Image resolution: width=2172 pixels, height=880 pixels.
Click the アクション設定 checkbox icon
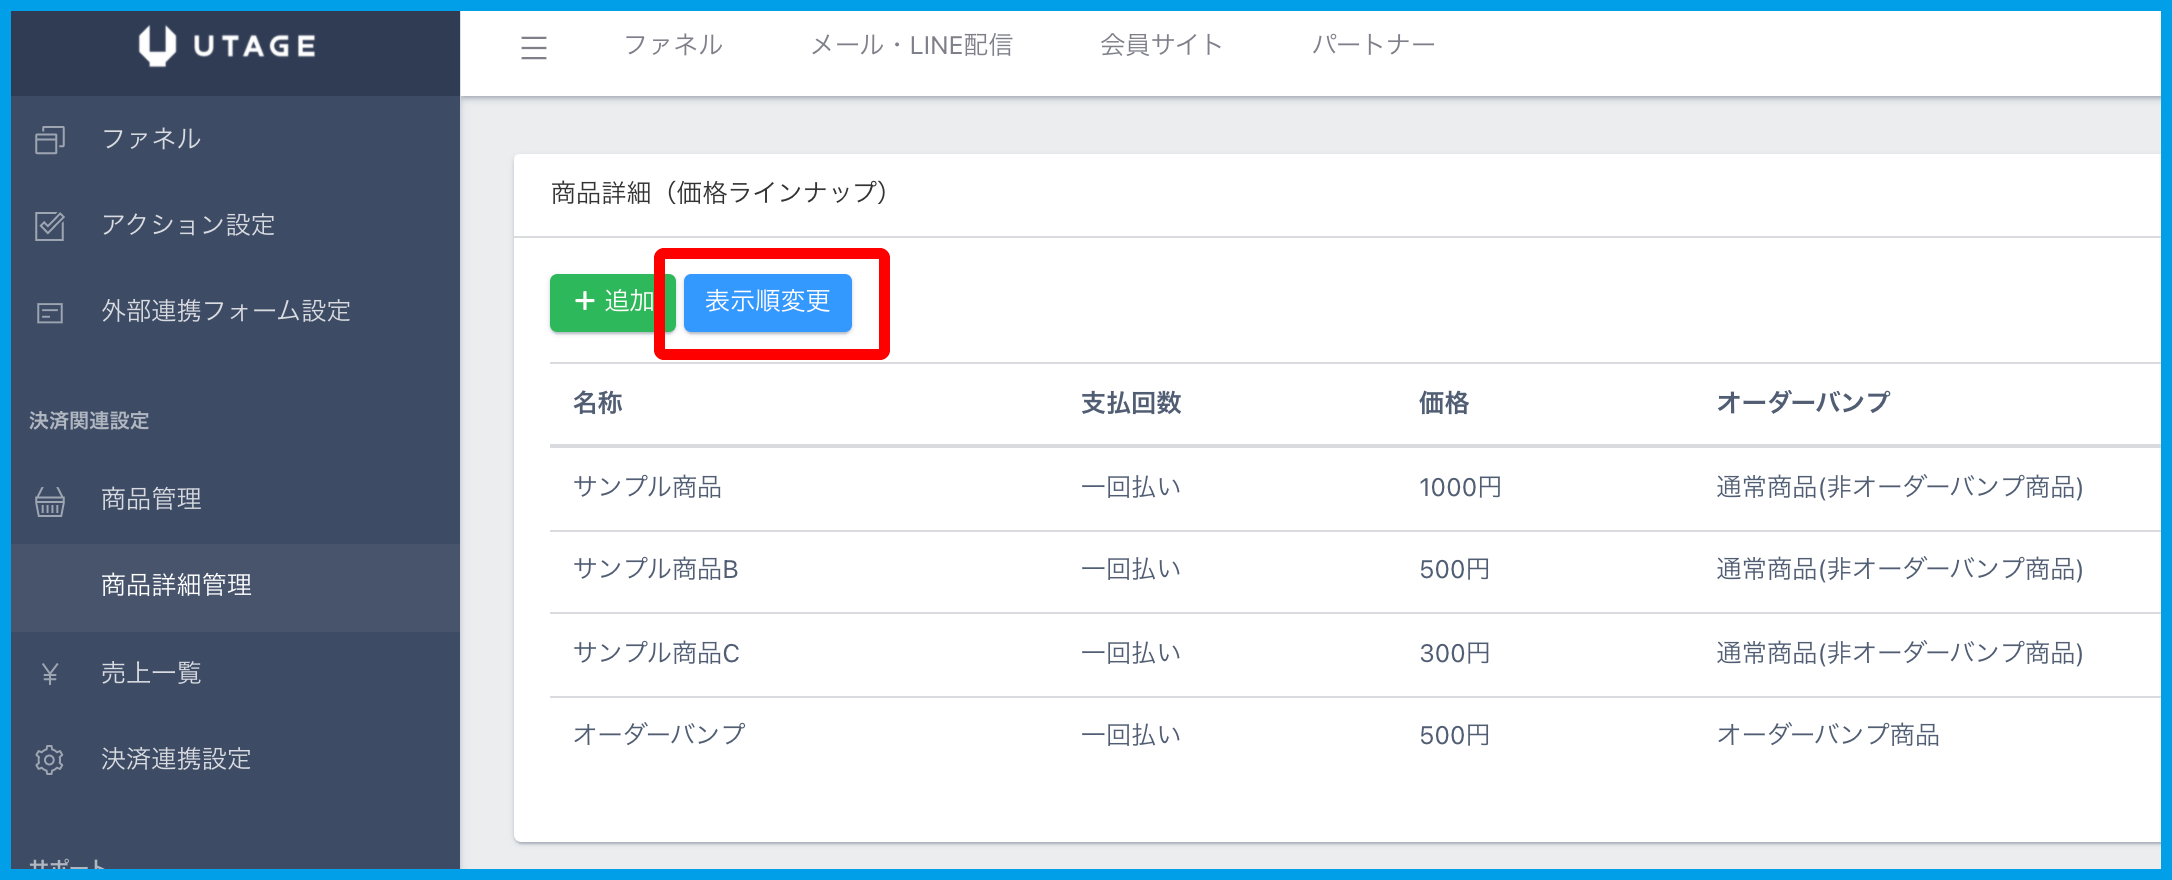[50, 226]
